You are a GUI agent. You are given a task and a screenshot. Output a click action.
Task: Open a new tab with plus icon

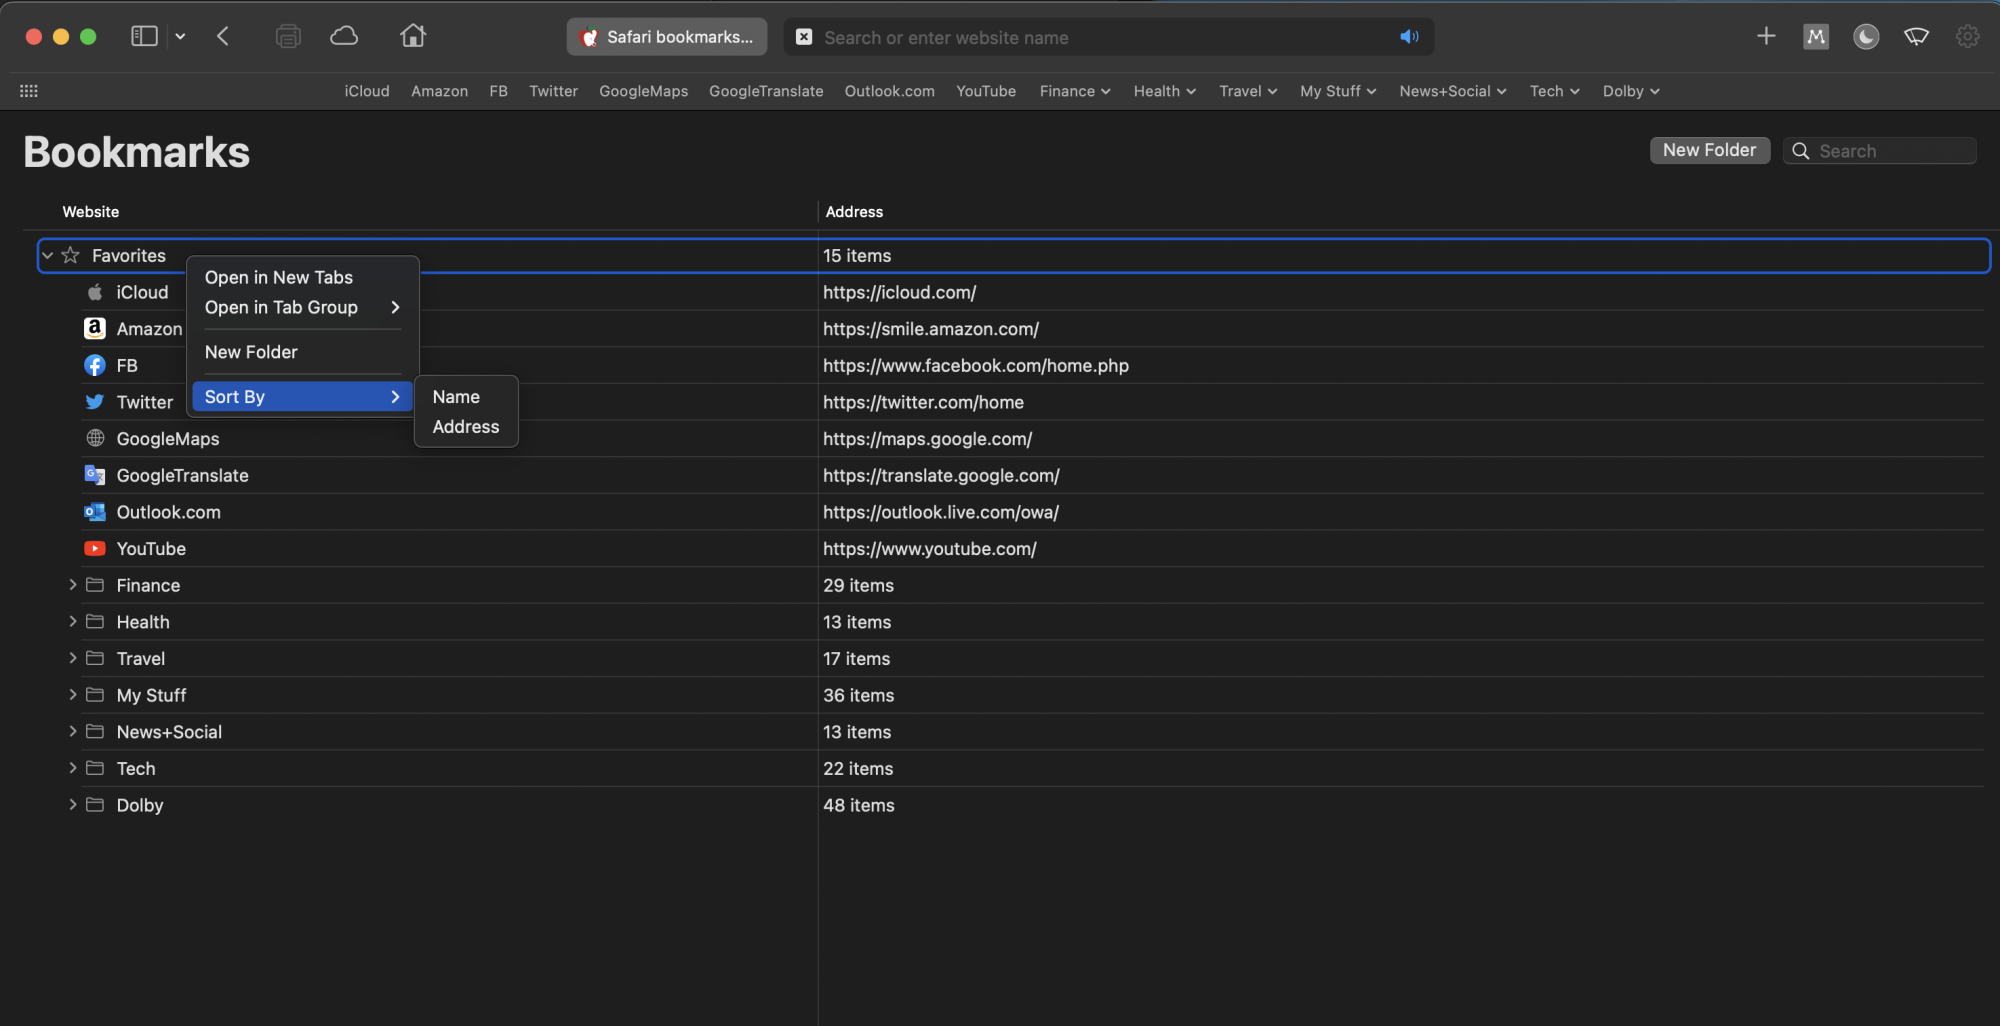coord(1766,36)
